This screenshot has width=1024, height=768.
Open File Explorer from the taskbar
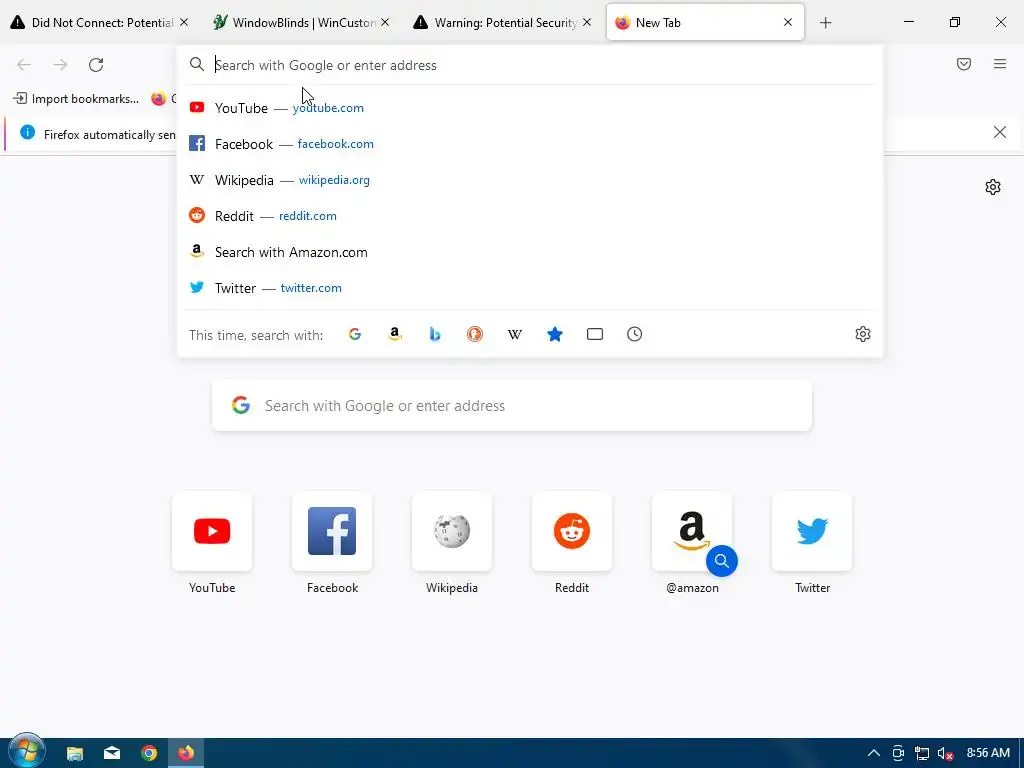tap(75, 753)
